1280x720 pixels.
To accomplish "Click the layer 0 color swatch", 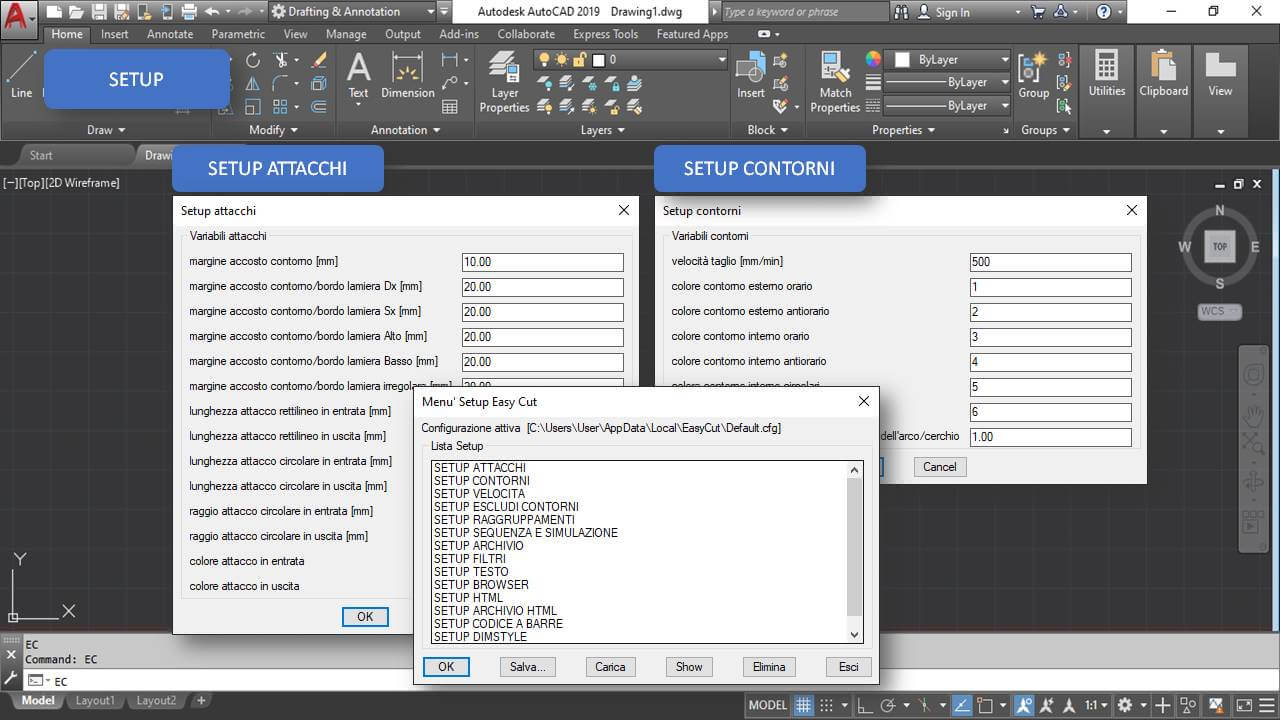I will [x=599, y=60].
